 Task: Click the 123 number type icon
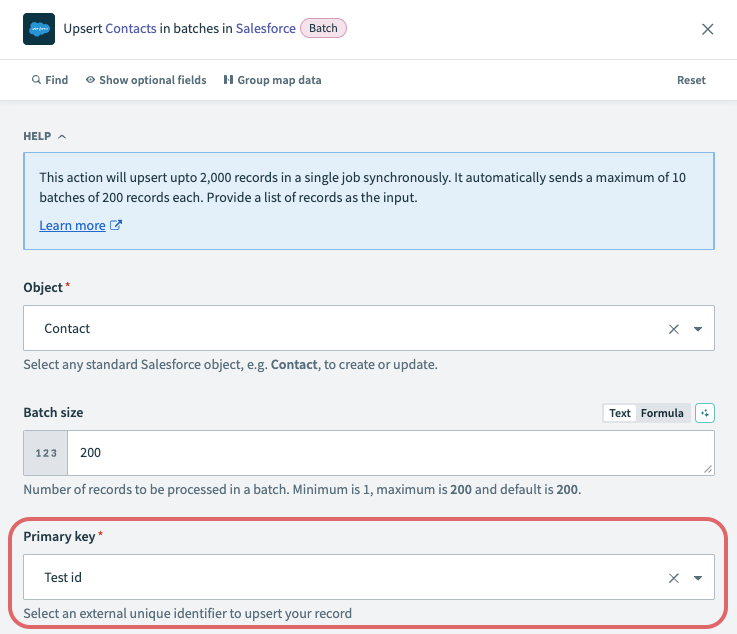point(46,453)
